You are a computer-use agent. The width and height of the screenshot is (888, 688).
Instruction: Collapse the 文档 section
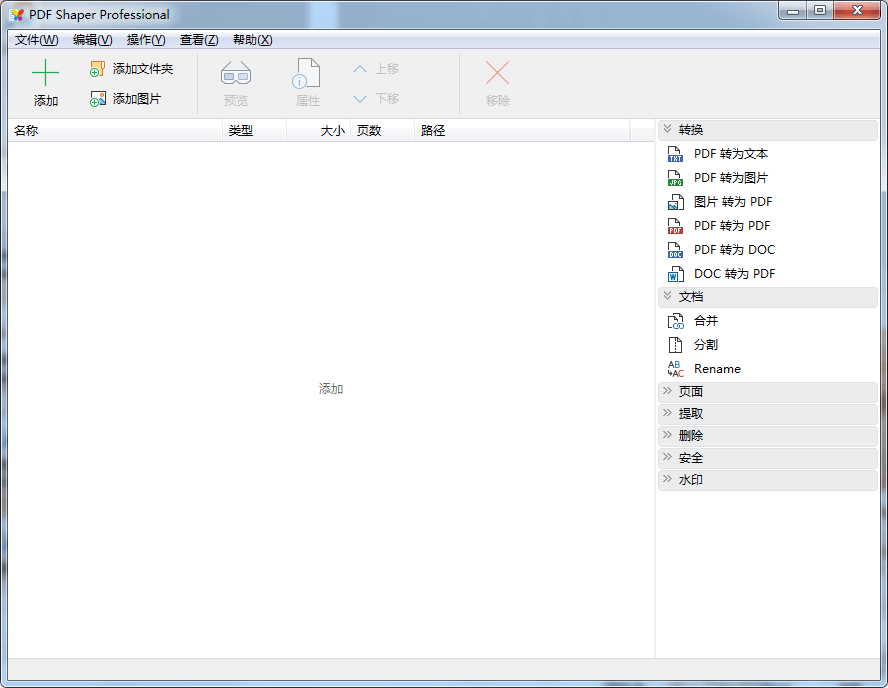coord(768,297)
